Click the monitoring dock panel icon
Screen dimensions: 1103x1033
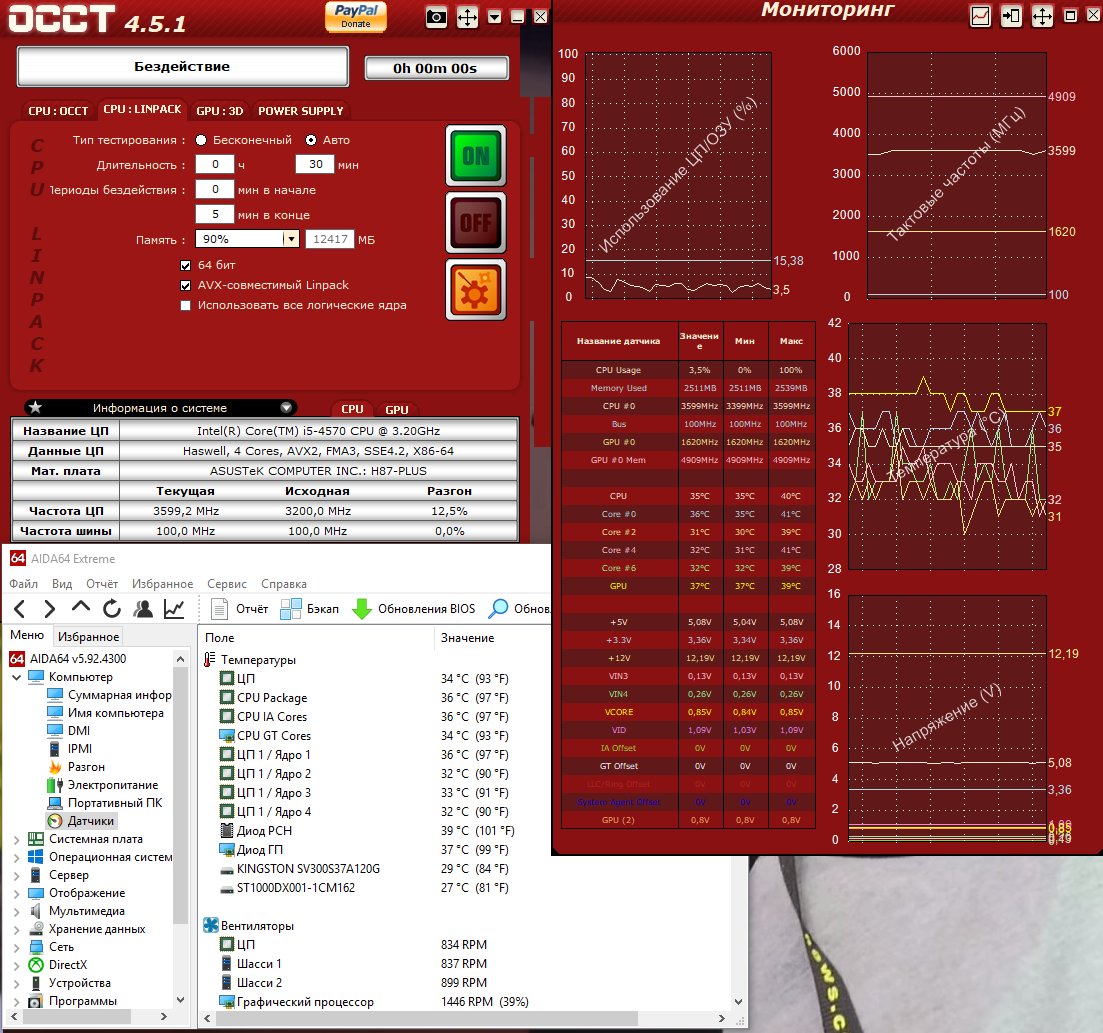coord(1011,15)
